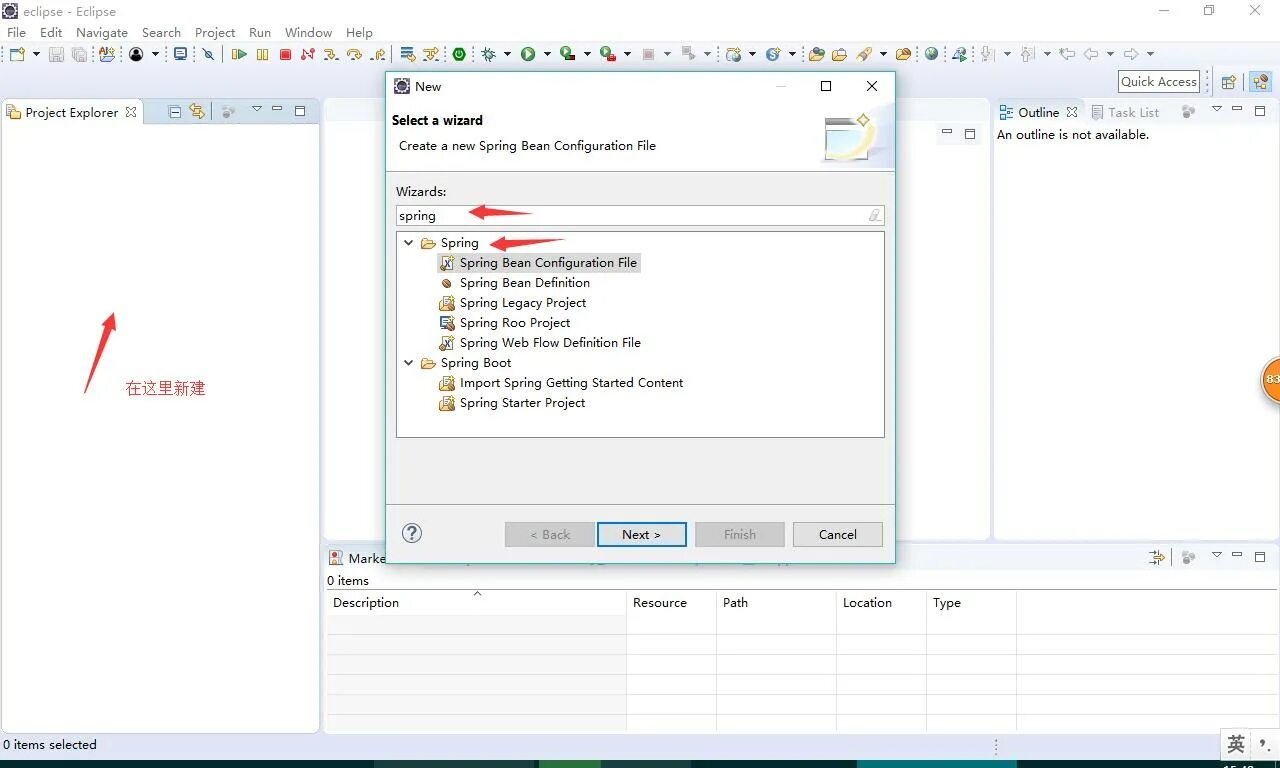Click the Step Return icon
Viewport: 1280px width, 768px height.
coord(378,54)
